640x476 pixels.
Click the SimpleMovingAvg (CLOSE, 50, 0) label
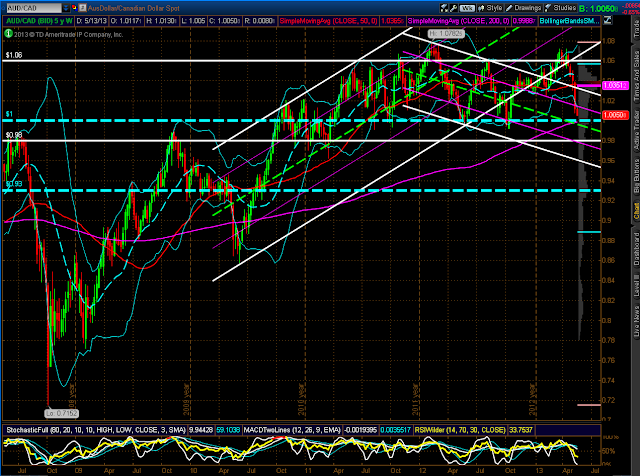[328, 21]
